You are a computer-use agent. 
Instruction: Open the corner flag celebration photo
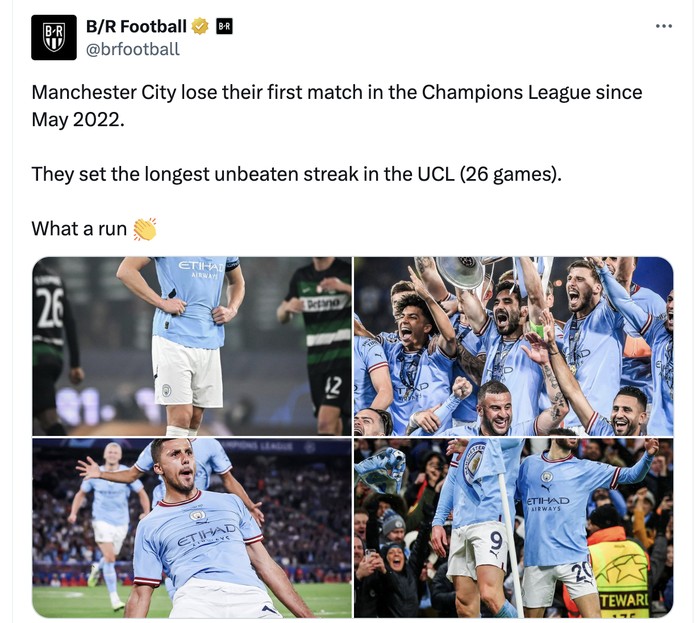(x=513, y=528)
